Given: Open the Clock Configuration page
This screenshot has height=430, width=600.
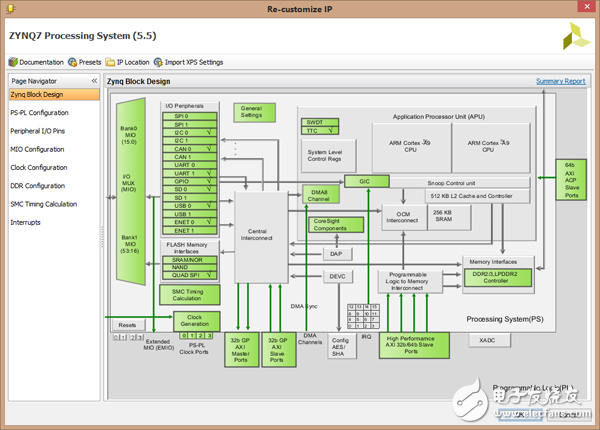Looking at the screenshot, I should pyautogui.click(x=38, y=167).
